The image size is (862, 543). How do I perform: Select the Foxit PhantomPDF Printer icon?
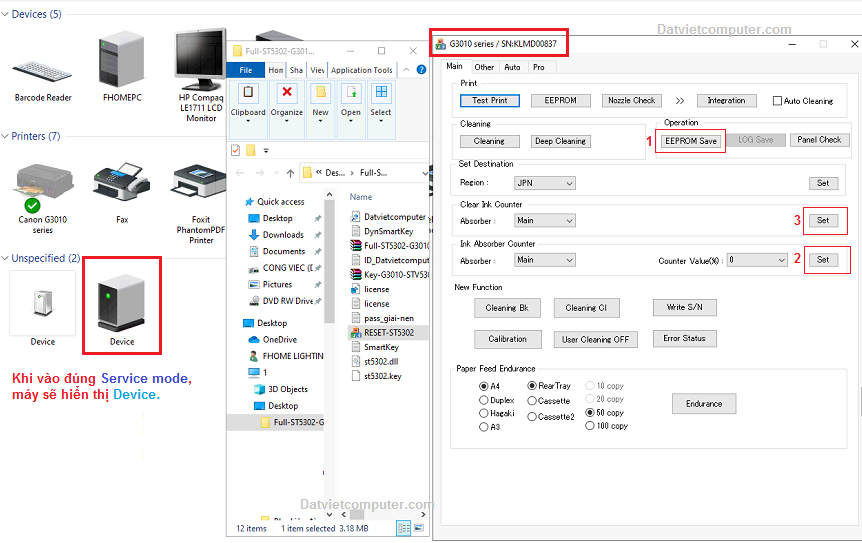point(200,184)
